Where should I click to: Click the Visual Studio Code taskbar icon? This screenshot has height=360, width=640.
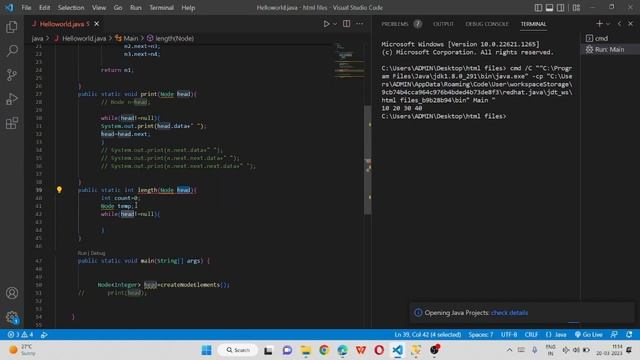tap(398, 350)
